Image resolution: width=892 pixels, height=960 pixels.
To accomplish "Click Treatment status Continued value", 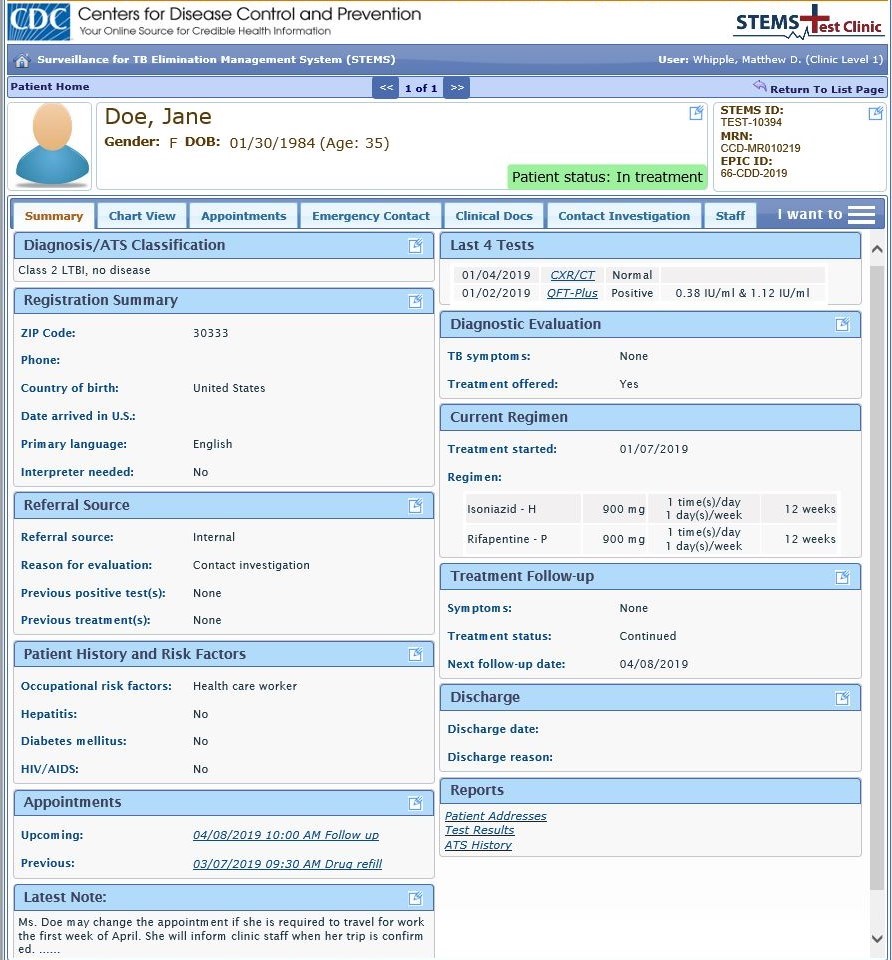I will pos(648,636).
